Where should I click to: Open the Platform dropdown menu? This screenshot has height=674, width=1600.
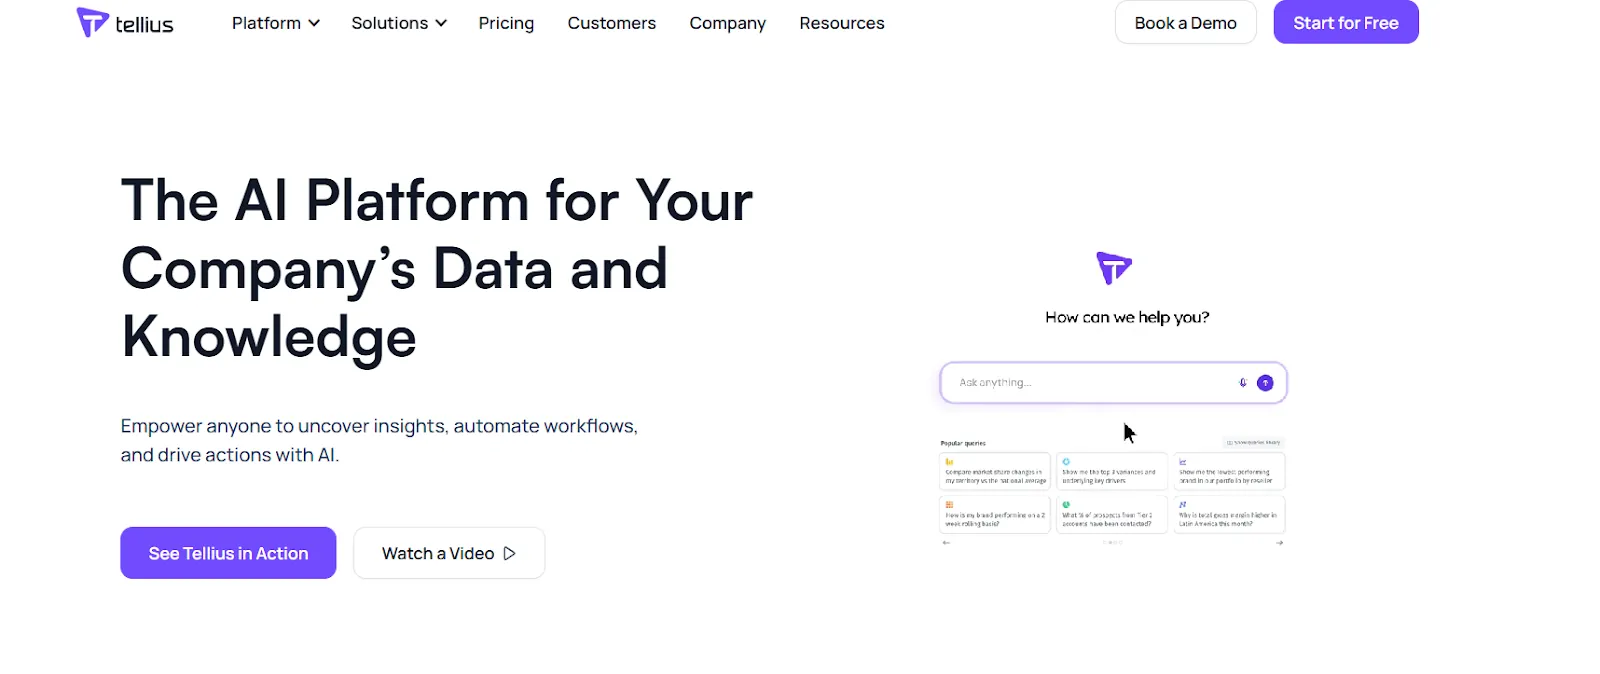click(x=267, y=23)
